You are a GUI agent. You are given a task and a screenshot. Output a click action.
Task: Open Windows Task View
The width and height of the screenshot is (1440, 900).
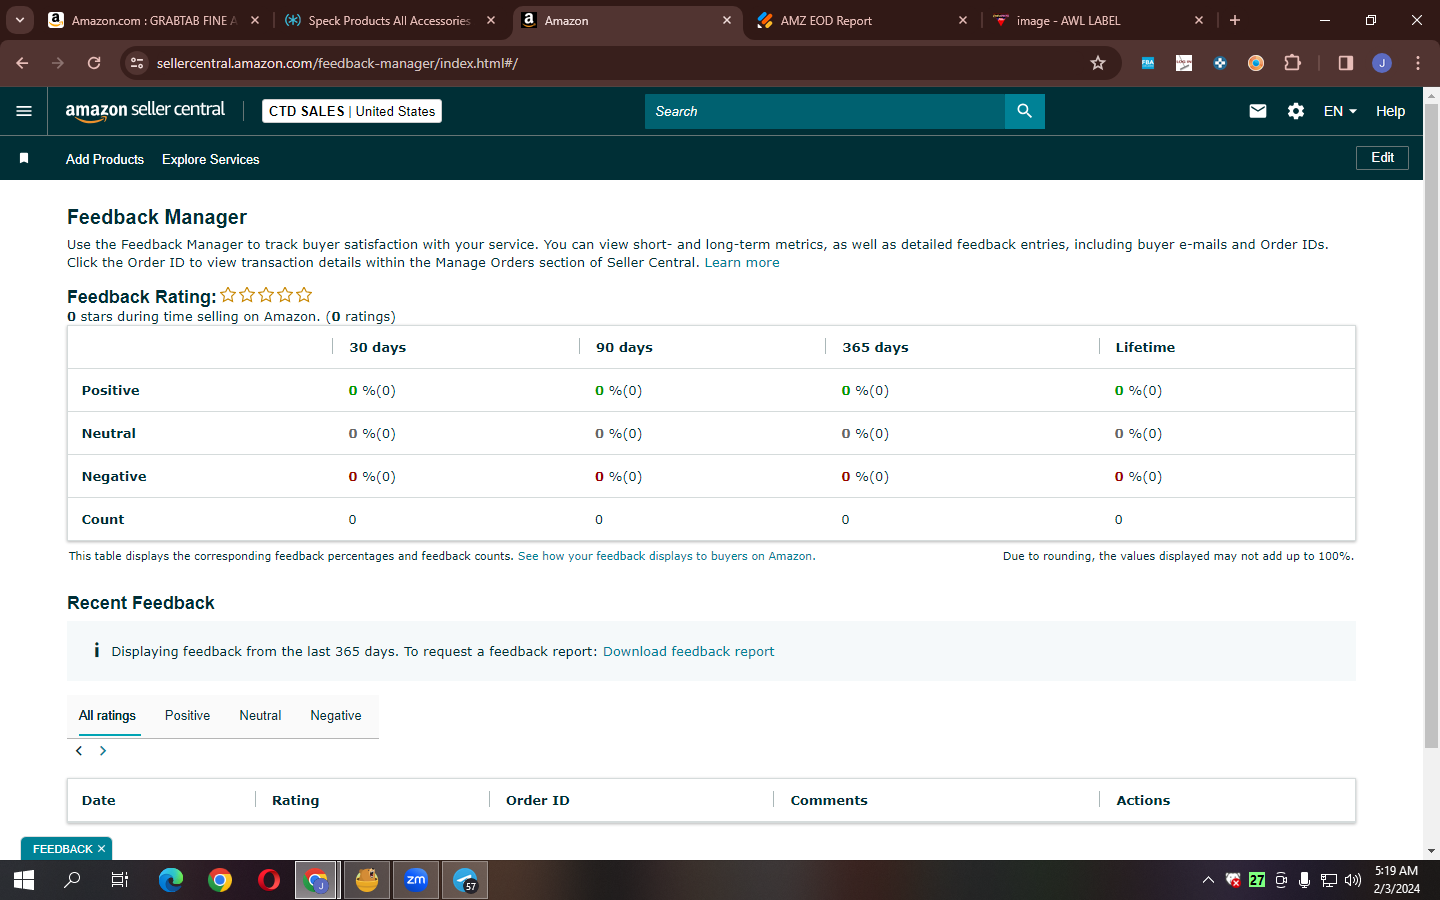(x=120, y=880)
